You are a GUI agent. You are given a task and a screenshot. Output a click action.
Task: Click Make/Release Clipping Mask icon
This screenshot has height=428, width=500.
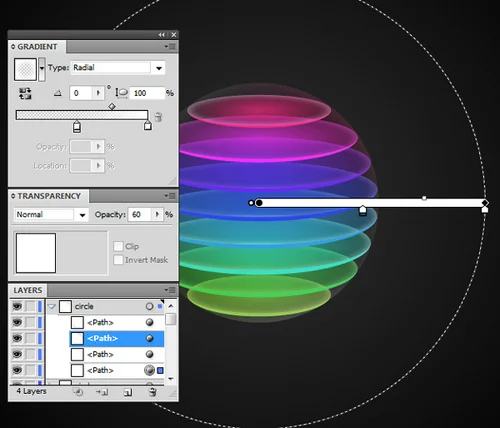(78, 392)
